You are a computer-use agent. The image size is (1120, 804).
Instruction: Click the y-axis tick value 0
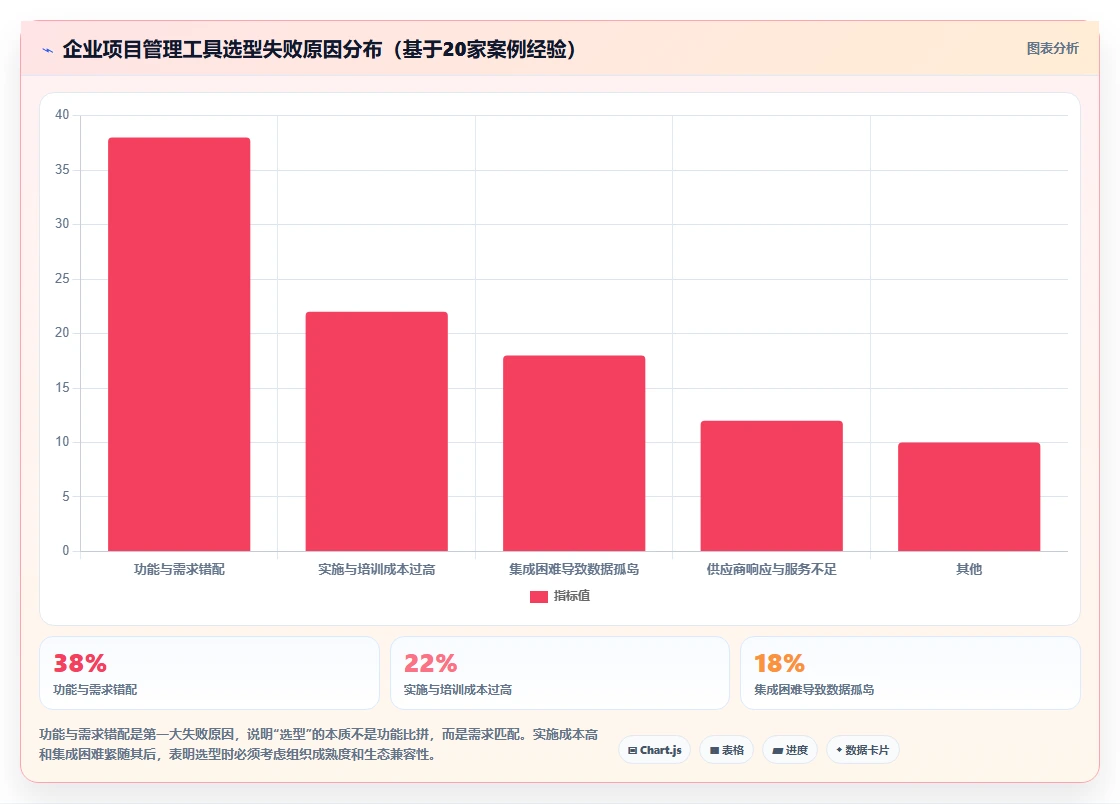pyautogui.click(x=66, y=551)
